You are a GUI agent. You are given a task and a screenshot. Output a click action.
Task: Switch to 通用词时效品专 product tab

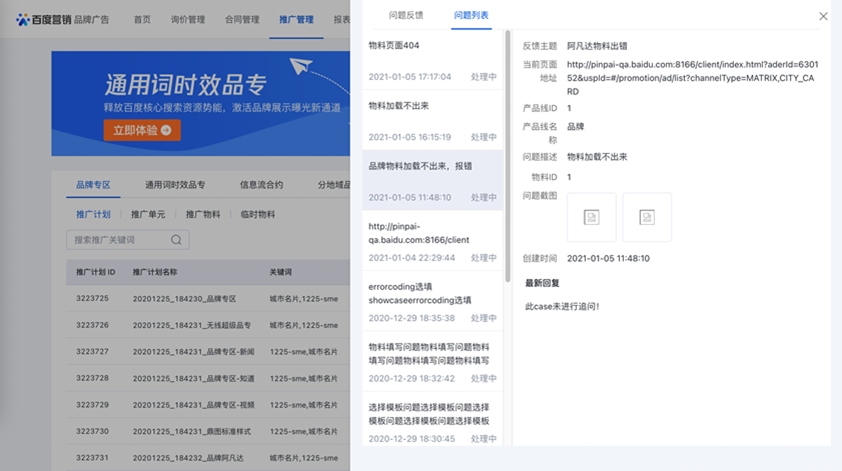pos(175,185)
